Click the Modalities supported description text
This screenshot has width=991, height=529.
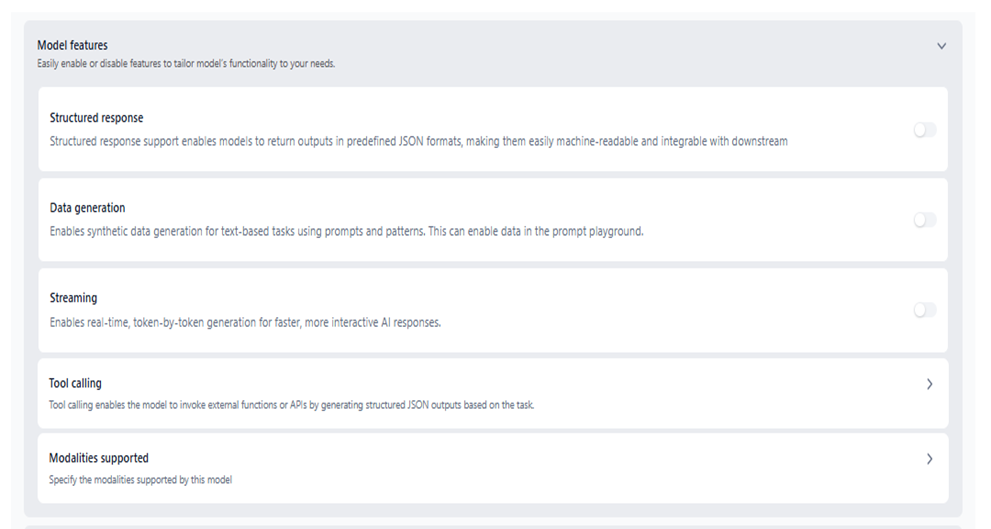(140, 480)
